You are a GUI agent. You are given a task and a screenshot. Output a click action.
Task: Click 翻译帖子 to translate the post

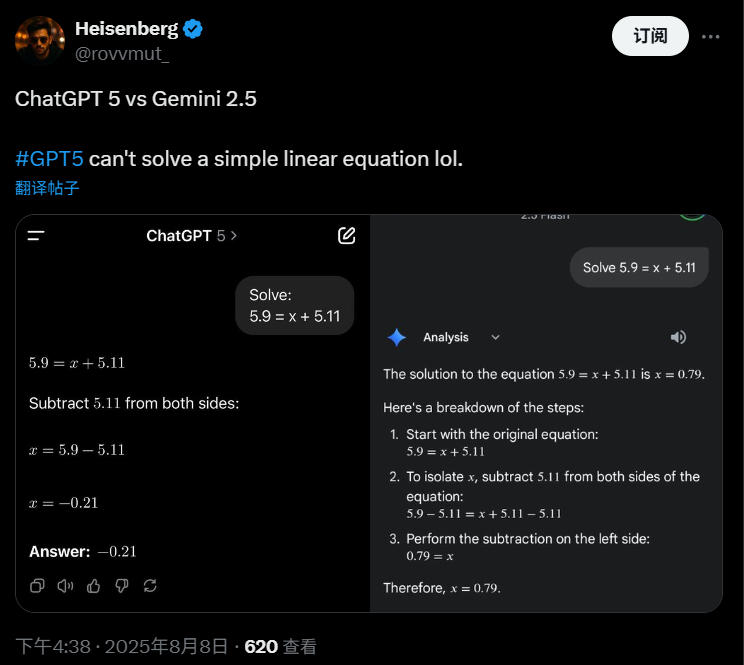47,188
